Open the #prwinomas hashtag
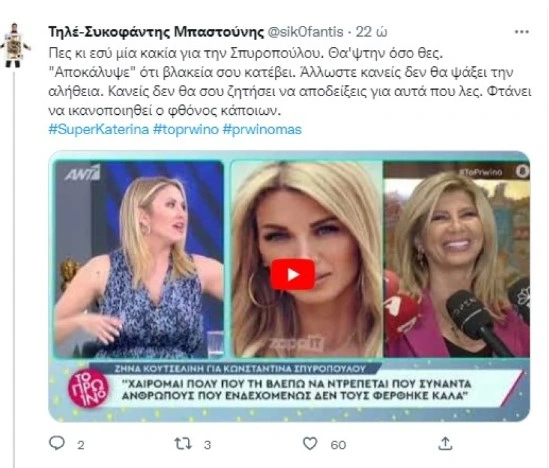Viewport: 549px width, 468px height. click(262, 130)
